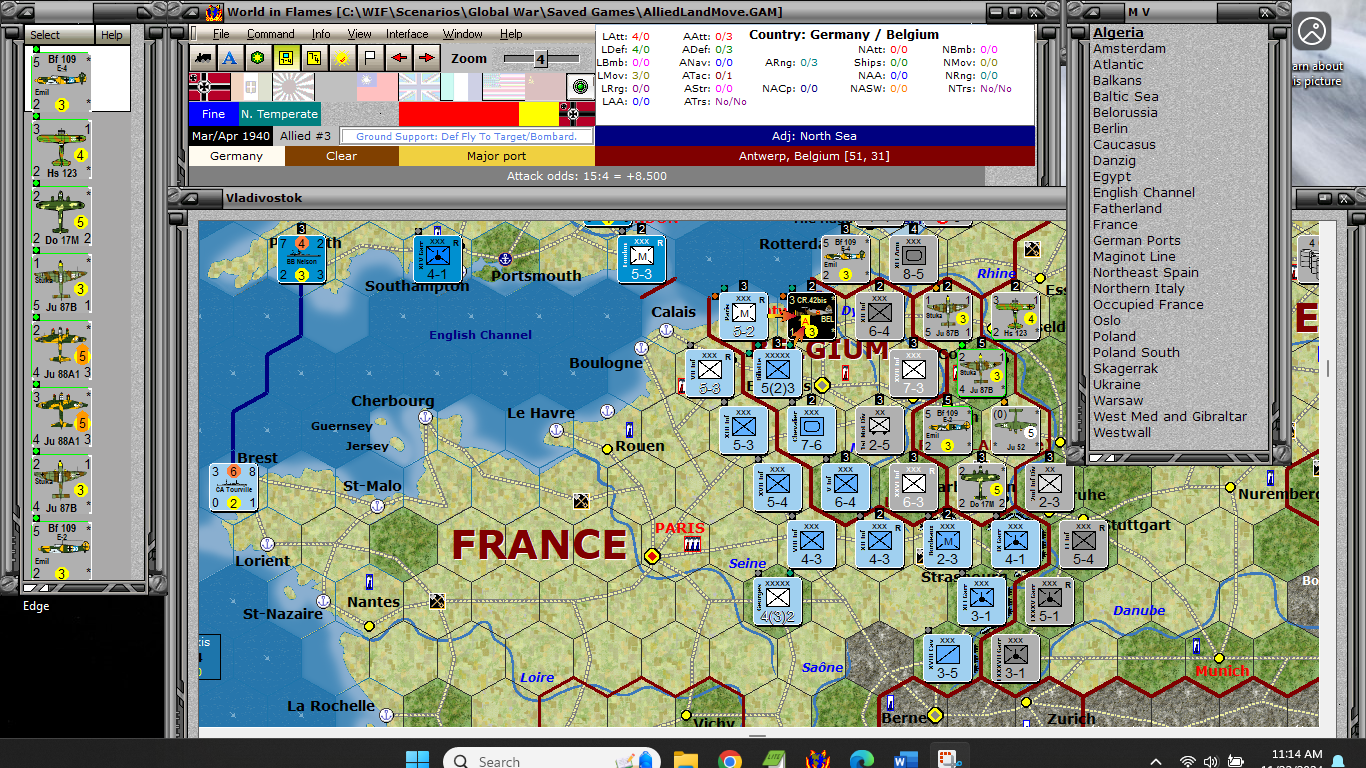Open Google Chrome from the taskbar
The image size is (1366, 768).
coord(729,759)
